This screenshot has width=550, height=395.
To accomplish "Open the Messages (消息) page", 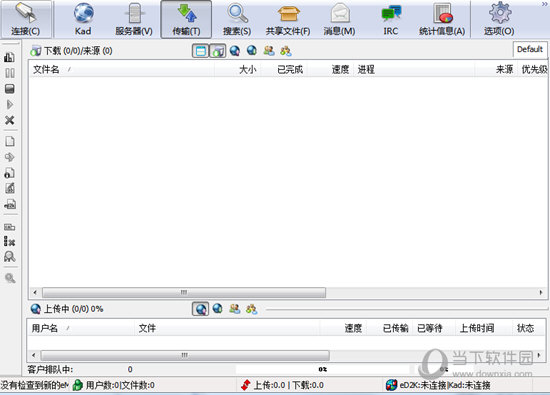I will [x=339, y=19].
